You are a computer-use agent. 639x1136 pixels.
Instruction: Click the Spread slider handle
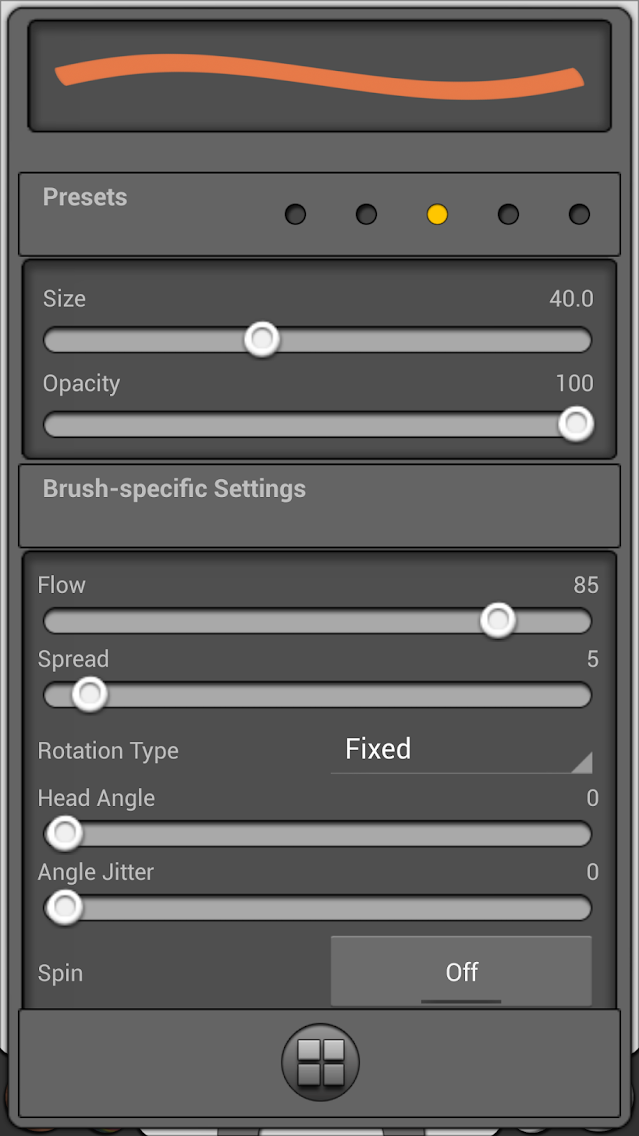tap(90, 694)
